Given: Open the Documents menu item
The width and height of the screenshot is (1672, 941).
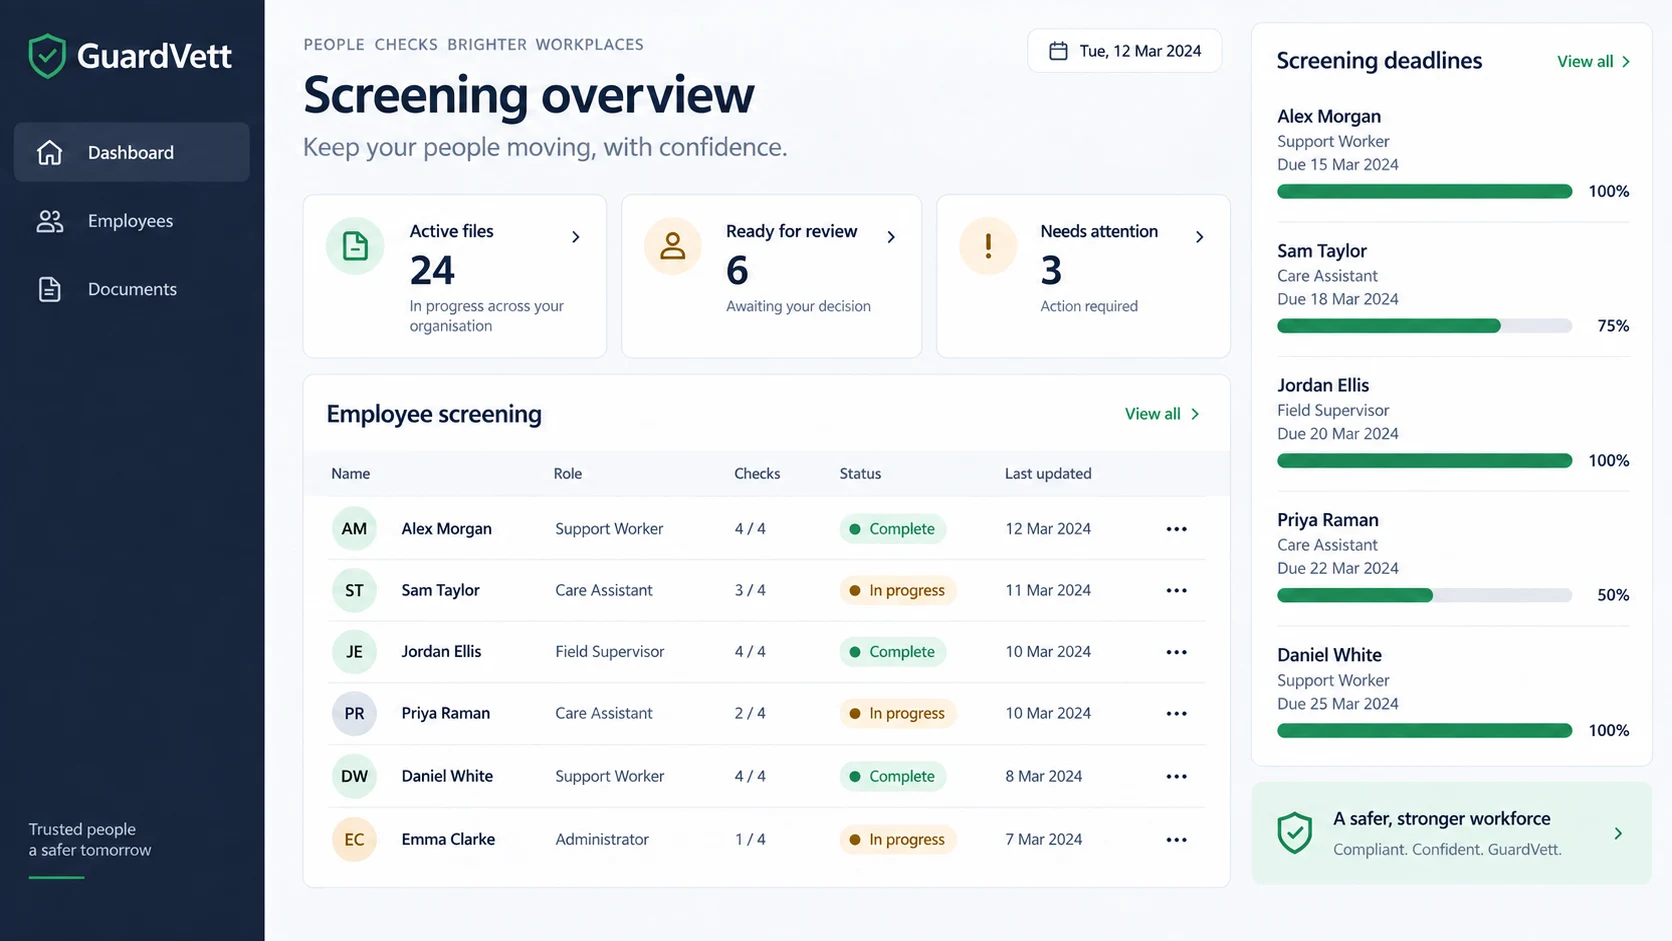Looking at the screenshot, I should [132, 289].
